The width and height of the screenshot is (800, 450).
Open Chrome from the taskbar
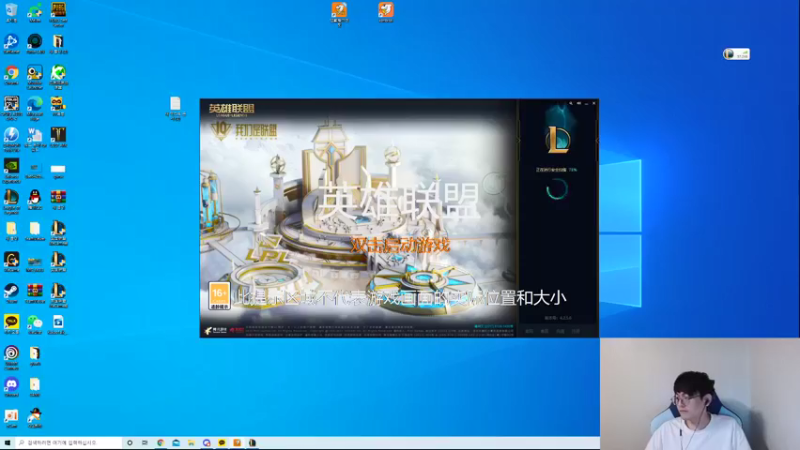click(161, 443)
